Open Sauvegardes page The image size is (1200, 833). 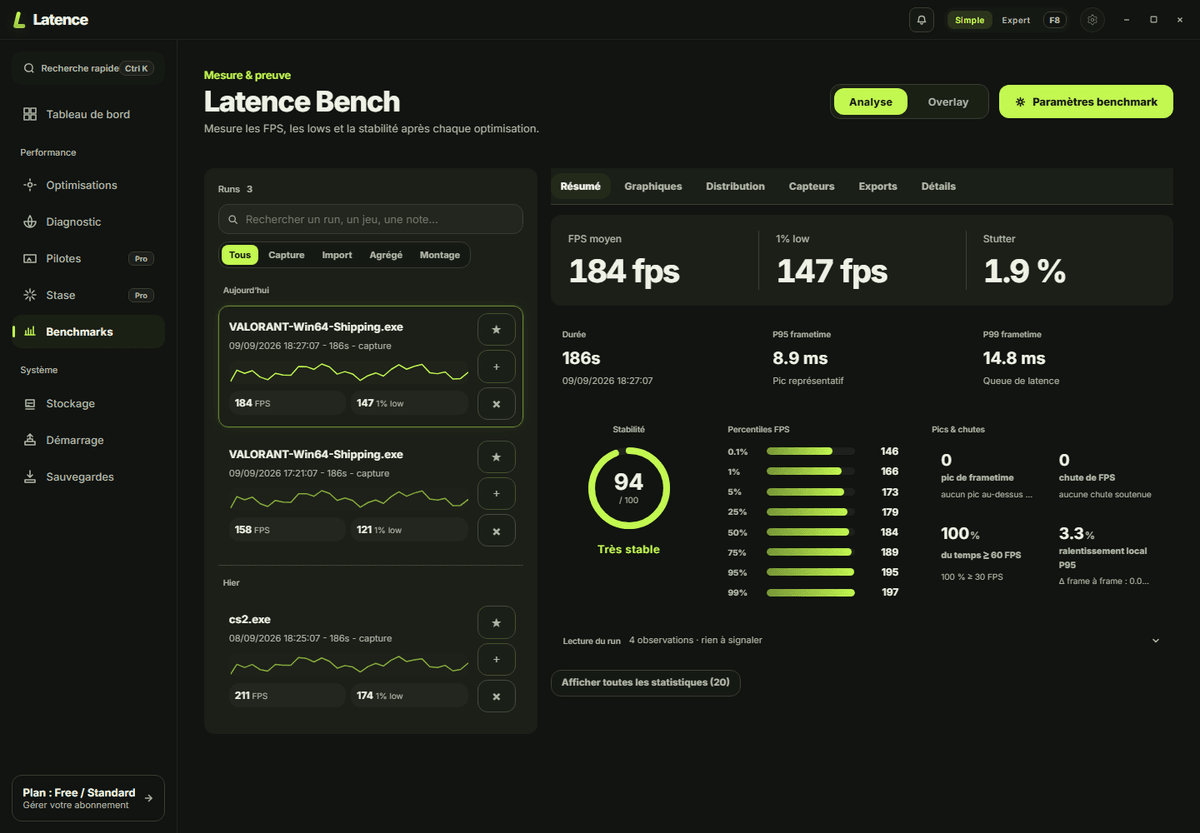pos(88,477)
